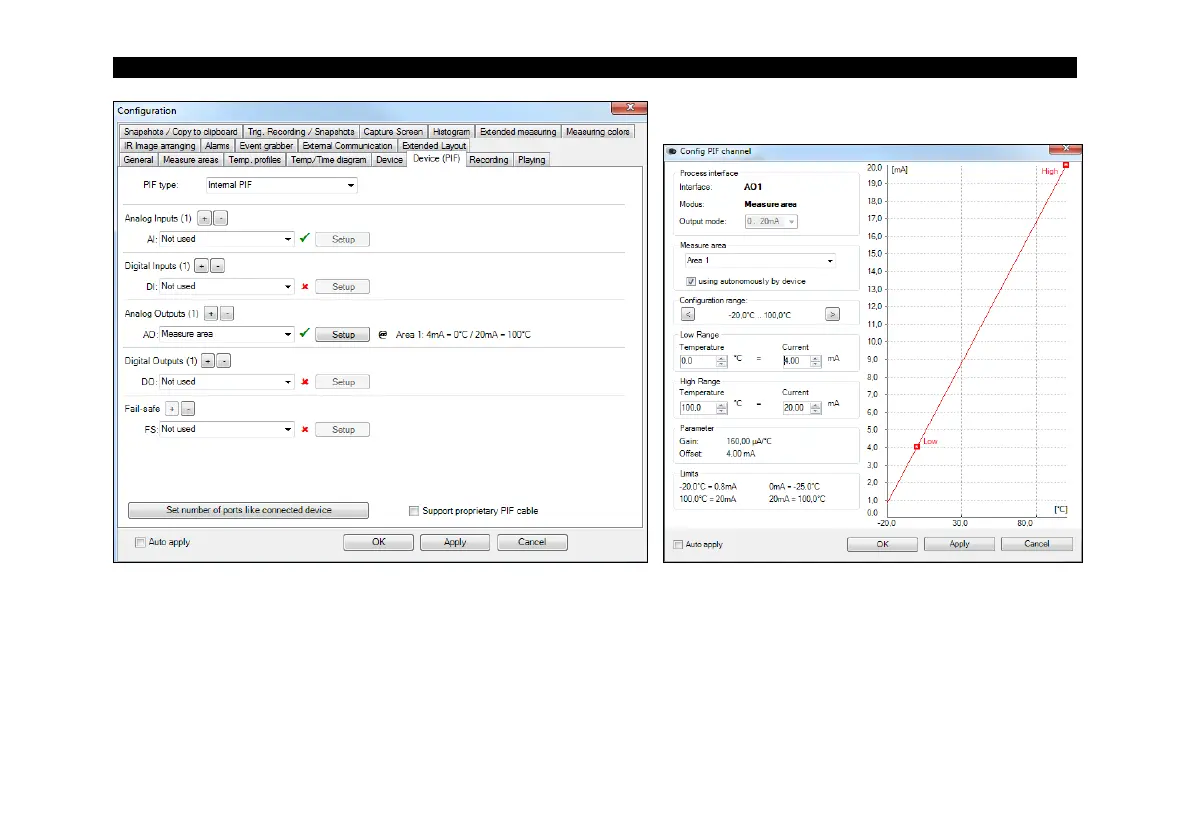Viewport: 1191px width, 839px height.
Task: Click OK in Configuration dialog
Action: click(378, 542)
